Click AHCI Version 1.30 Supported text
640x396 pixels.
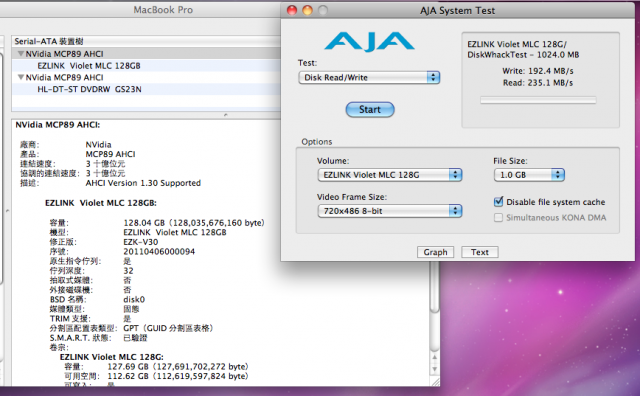coord(143,183)
